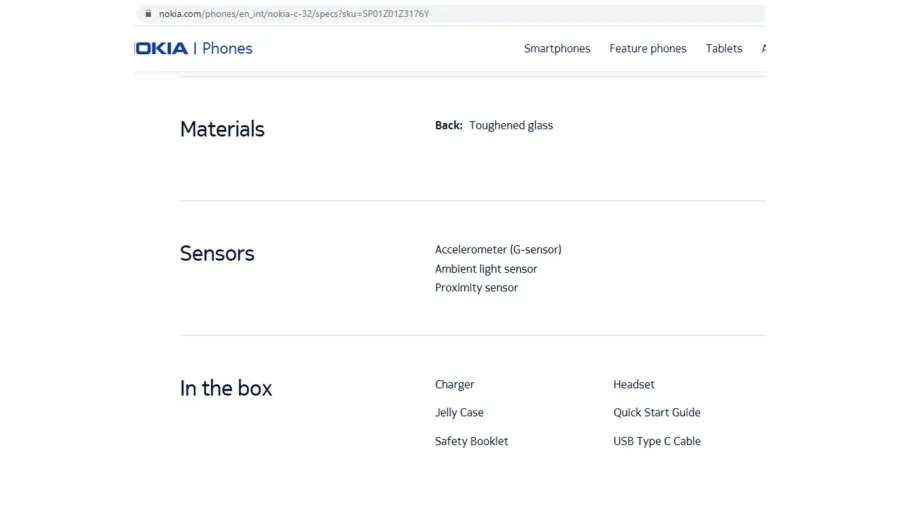Click the lock icon in address bar

(148, 13)
